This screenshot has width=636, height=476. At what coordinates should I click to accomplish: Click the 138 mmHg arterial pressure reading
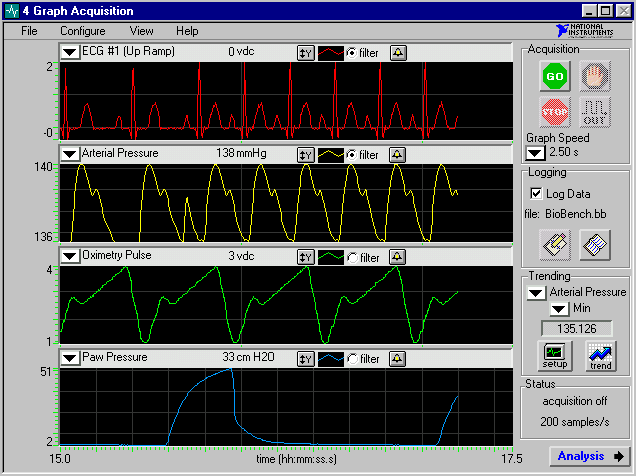(241, 153)
